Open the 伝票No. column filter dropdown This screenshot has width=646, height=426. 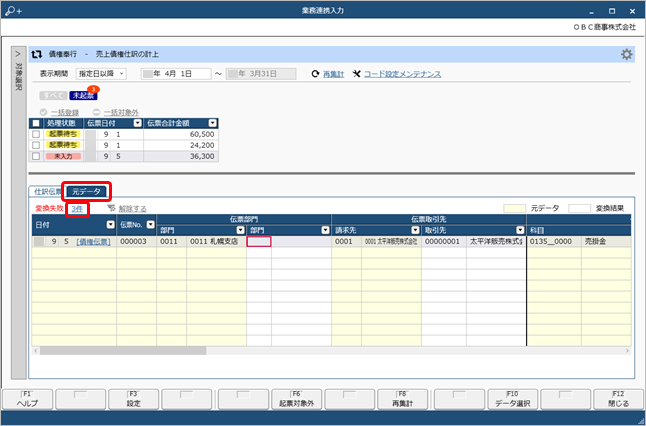(151, 225)
